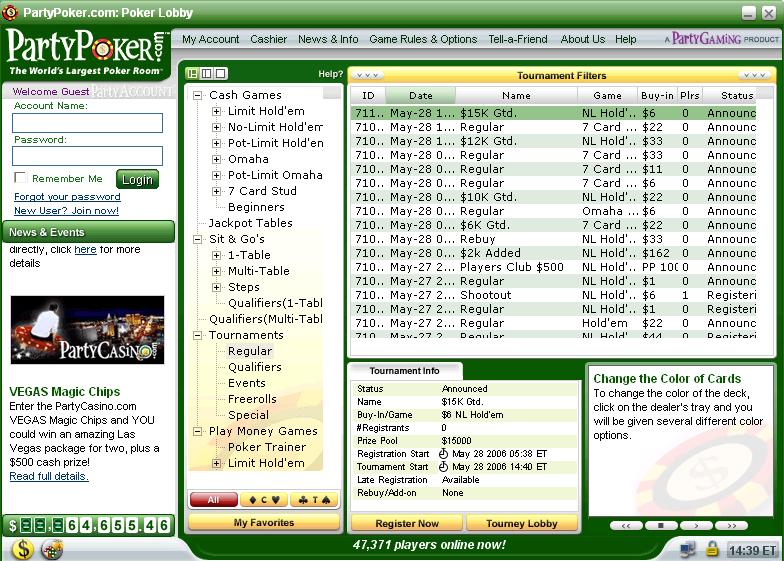This screenshot has width=784, height=561.
Task: Click the network connection status icon
Action: [x=688, y=550]
